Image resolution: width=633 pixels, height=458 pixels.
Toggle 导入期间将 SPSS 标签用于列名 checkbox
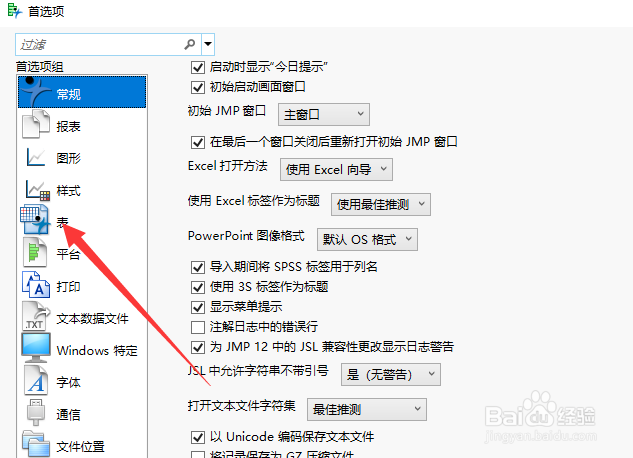pyautogui.click(x=197, y=267)
